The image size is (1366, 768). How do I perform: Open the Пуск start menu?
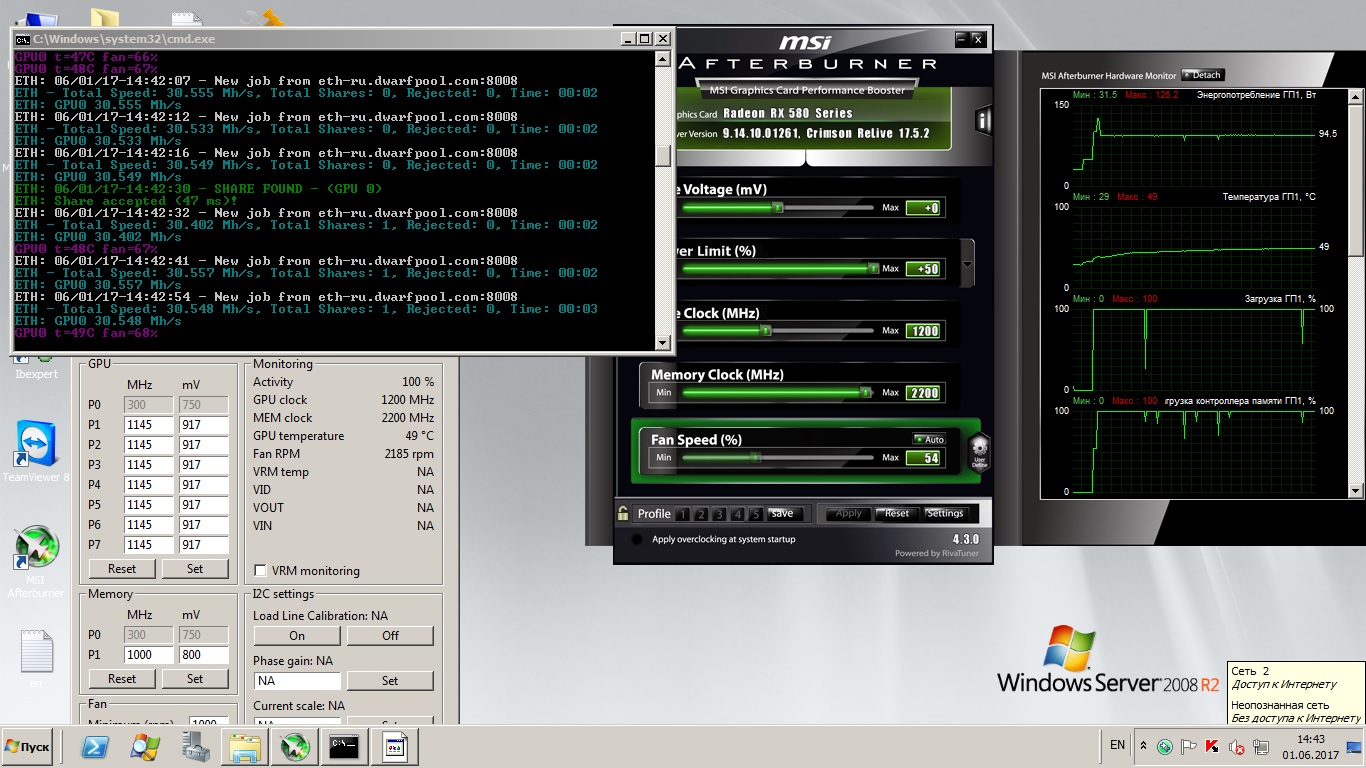click(x=28, y=747)
